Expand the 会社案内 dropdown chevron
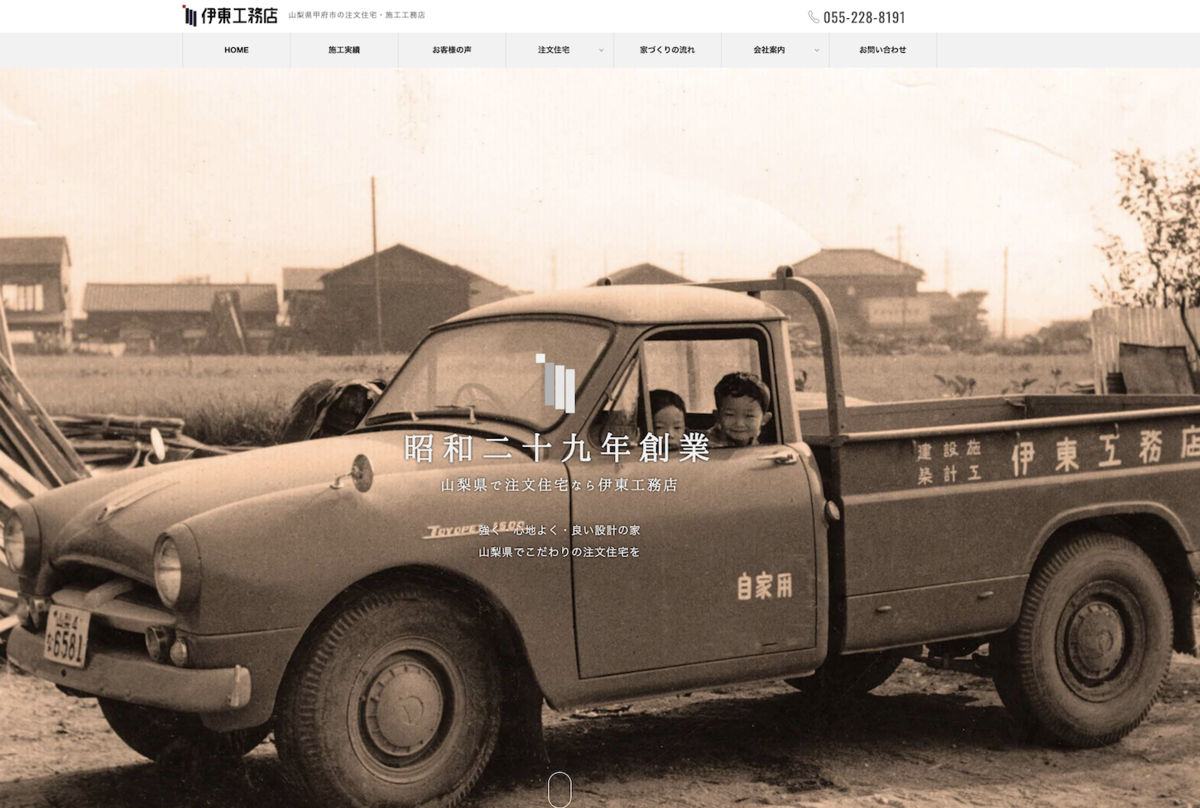The width and height of the screenshot is (1200, 808). point(816,50)
